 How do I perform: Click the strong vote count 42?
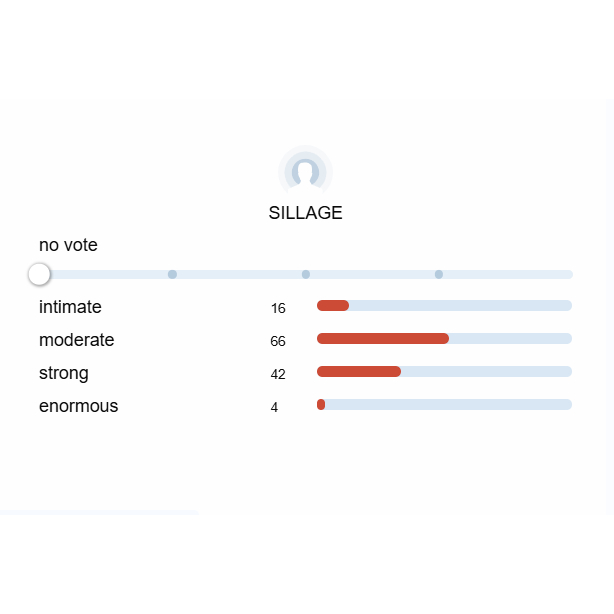(278, 374)
